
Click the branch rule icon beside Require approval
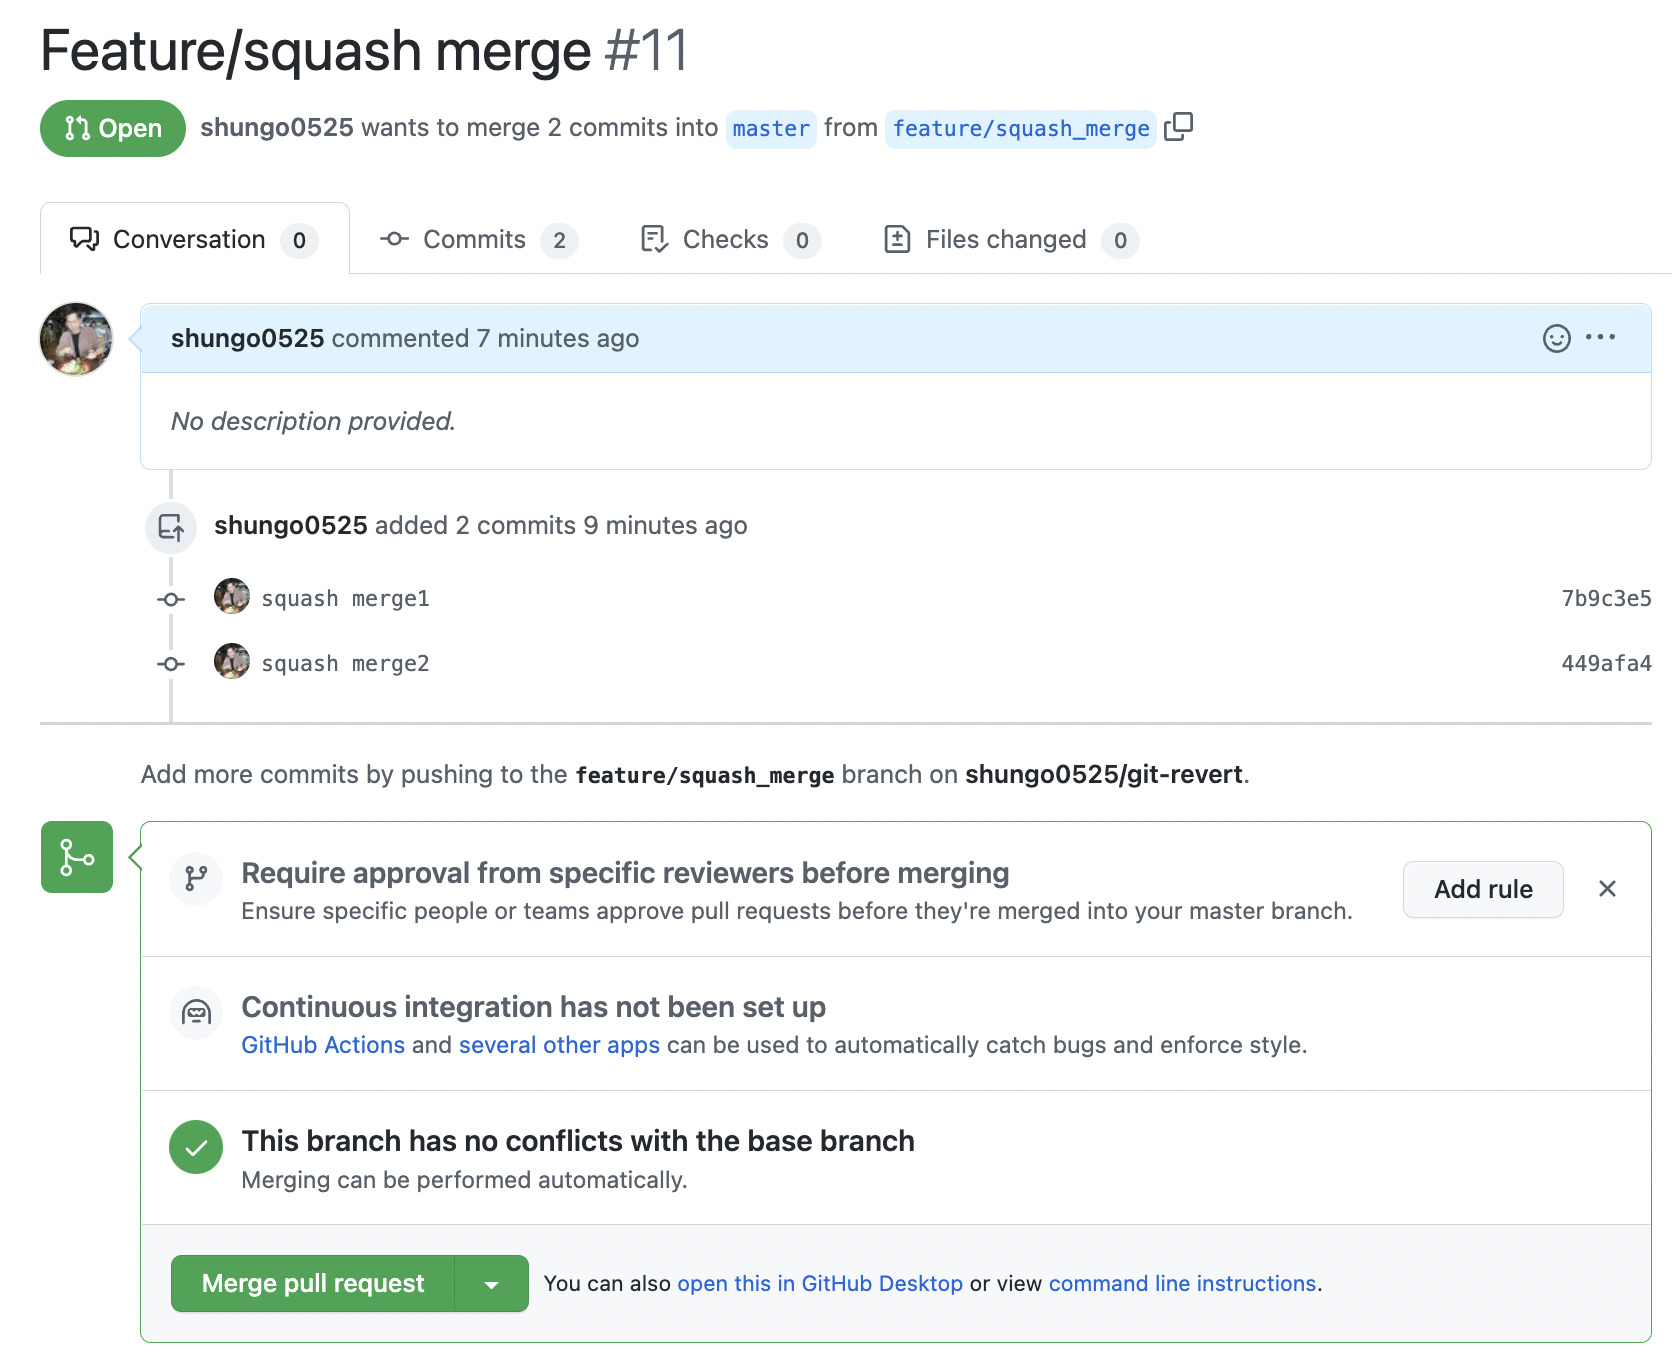pos(196,879)
